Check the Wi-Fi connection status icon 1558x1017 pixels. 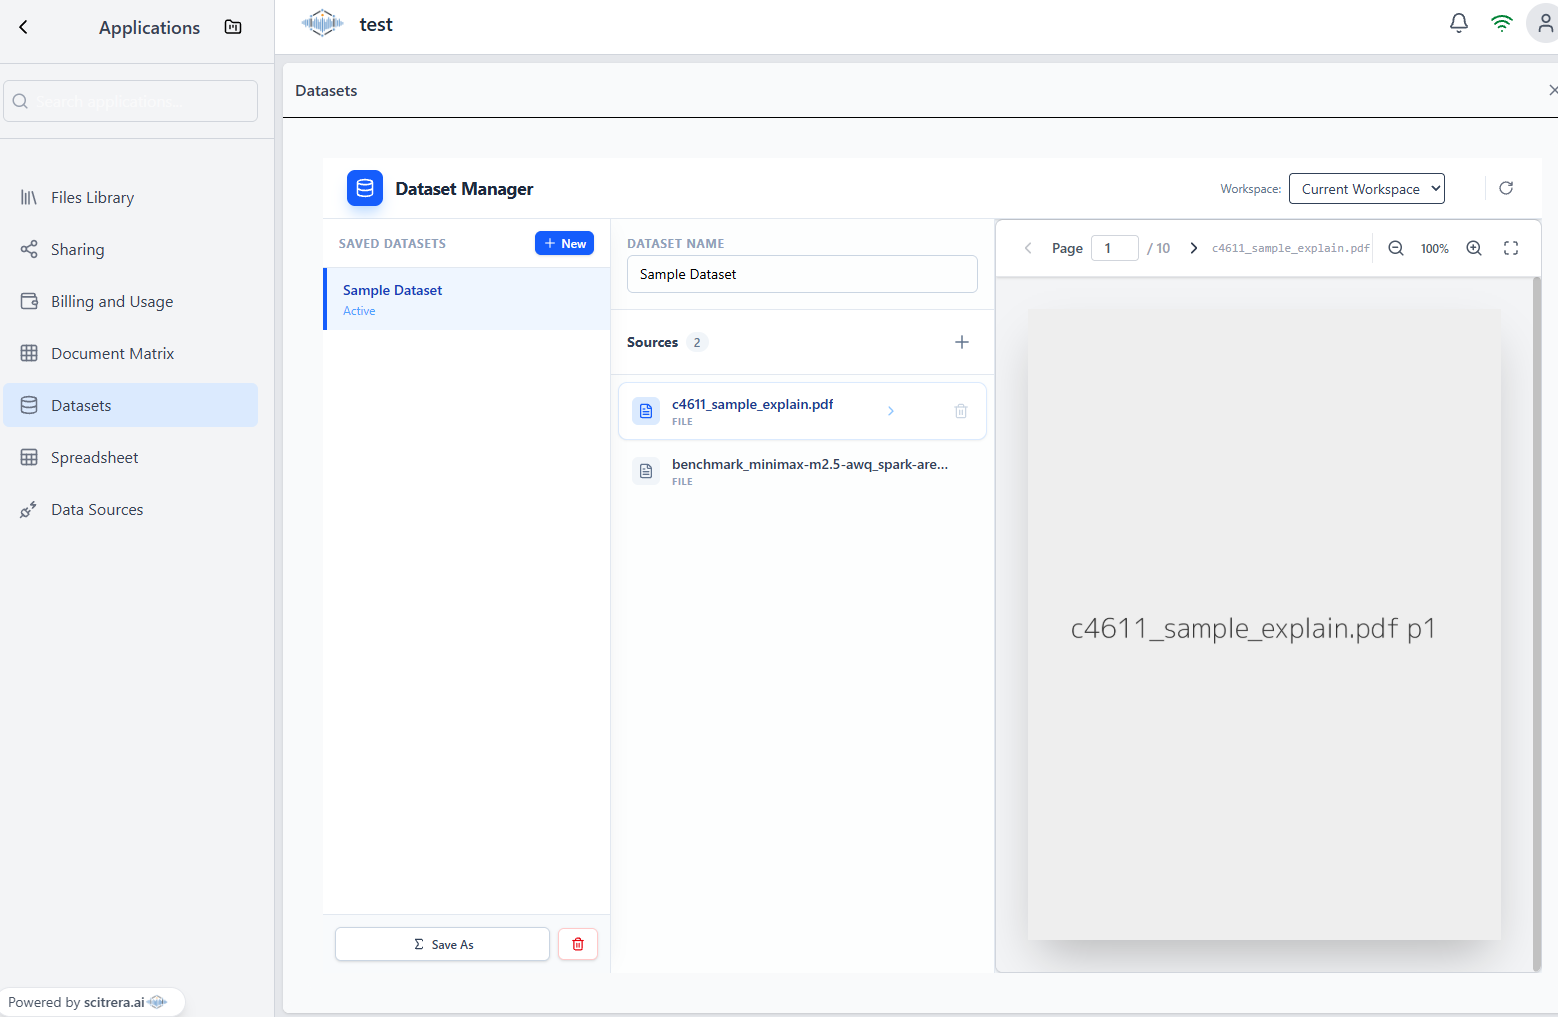tap(1501, 23)
